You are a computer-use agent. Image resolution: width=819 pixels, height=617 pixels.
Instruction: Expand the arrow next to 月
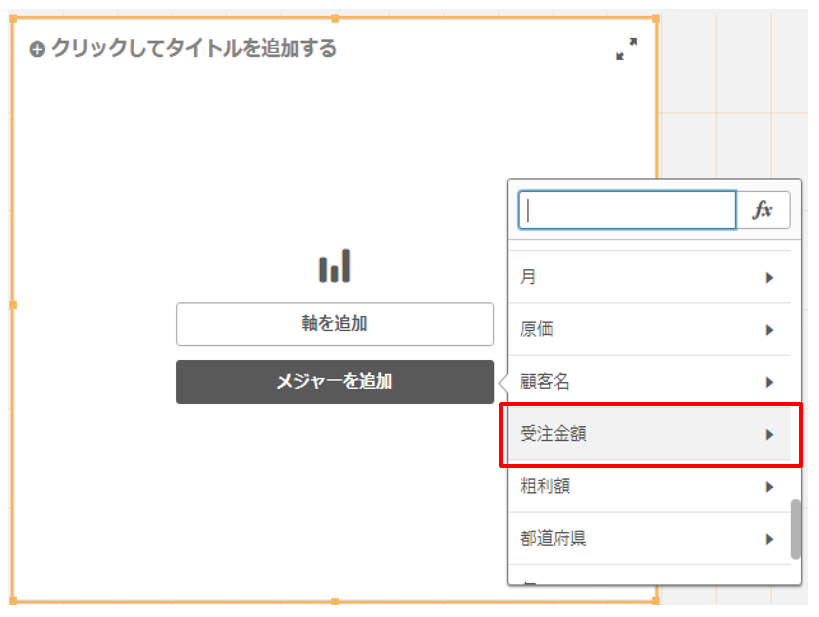click(769, 278)
